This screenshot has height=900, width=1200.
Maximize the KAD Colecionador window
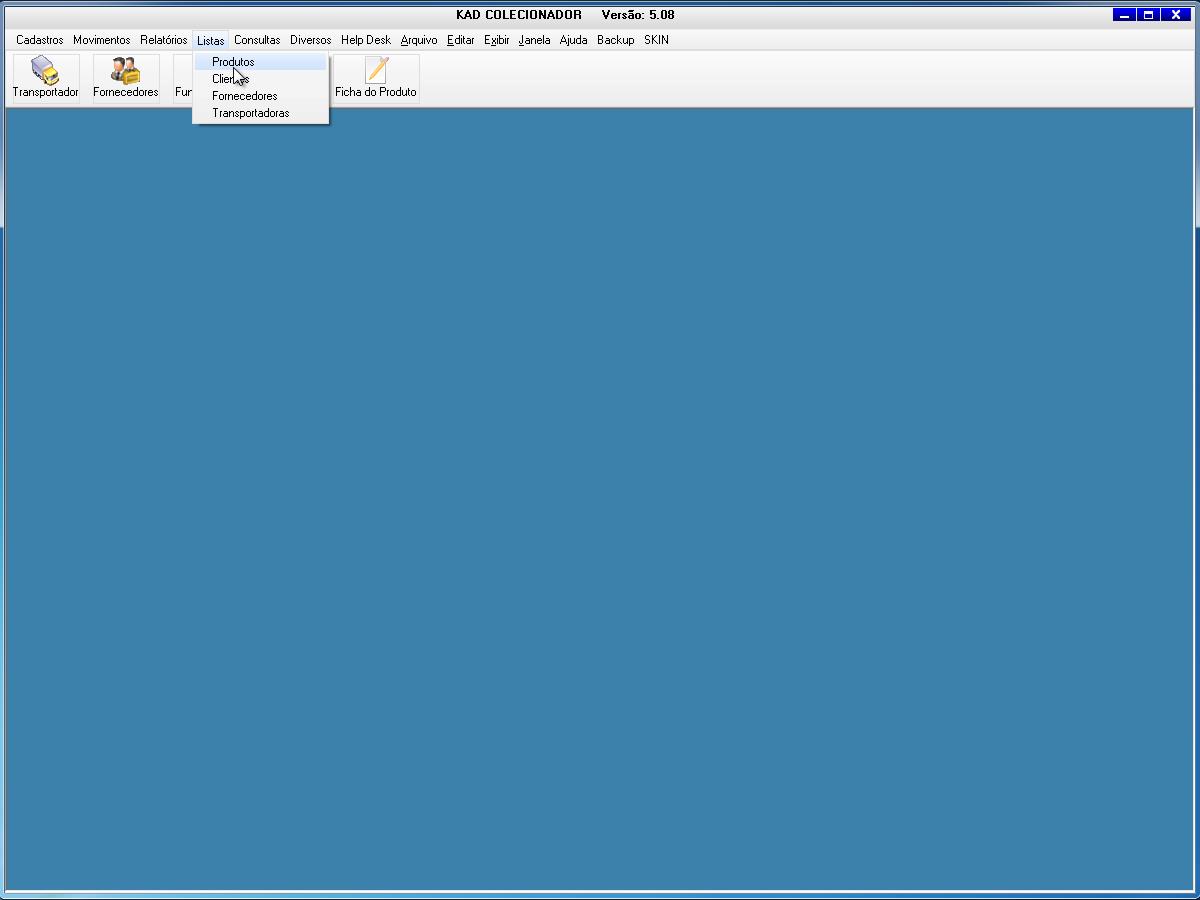pyautogui.click(x=1149, y=15)
